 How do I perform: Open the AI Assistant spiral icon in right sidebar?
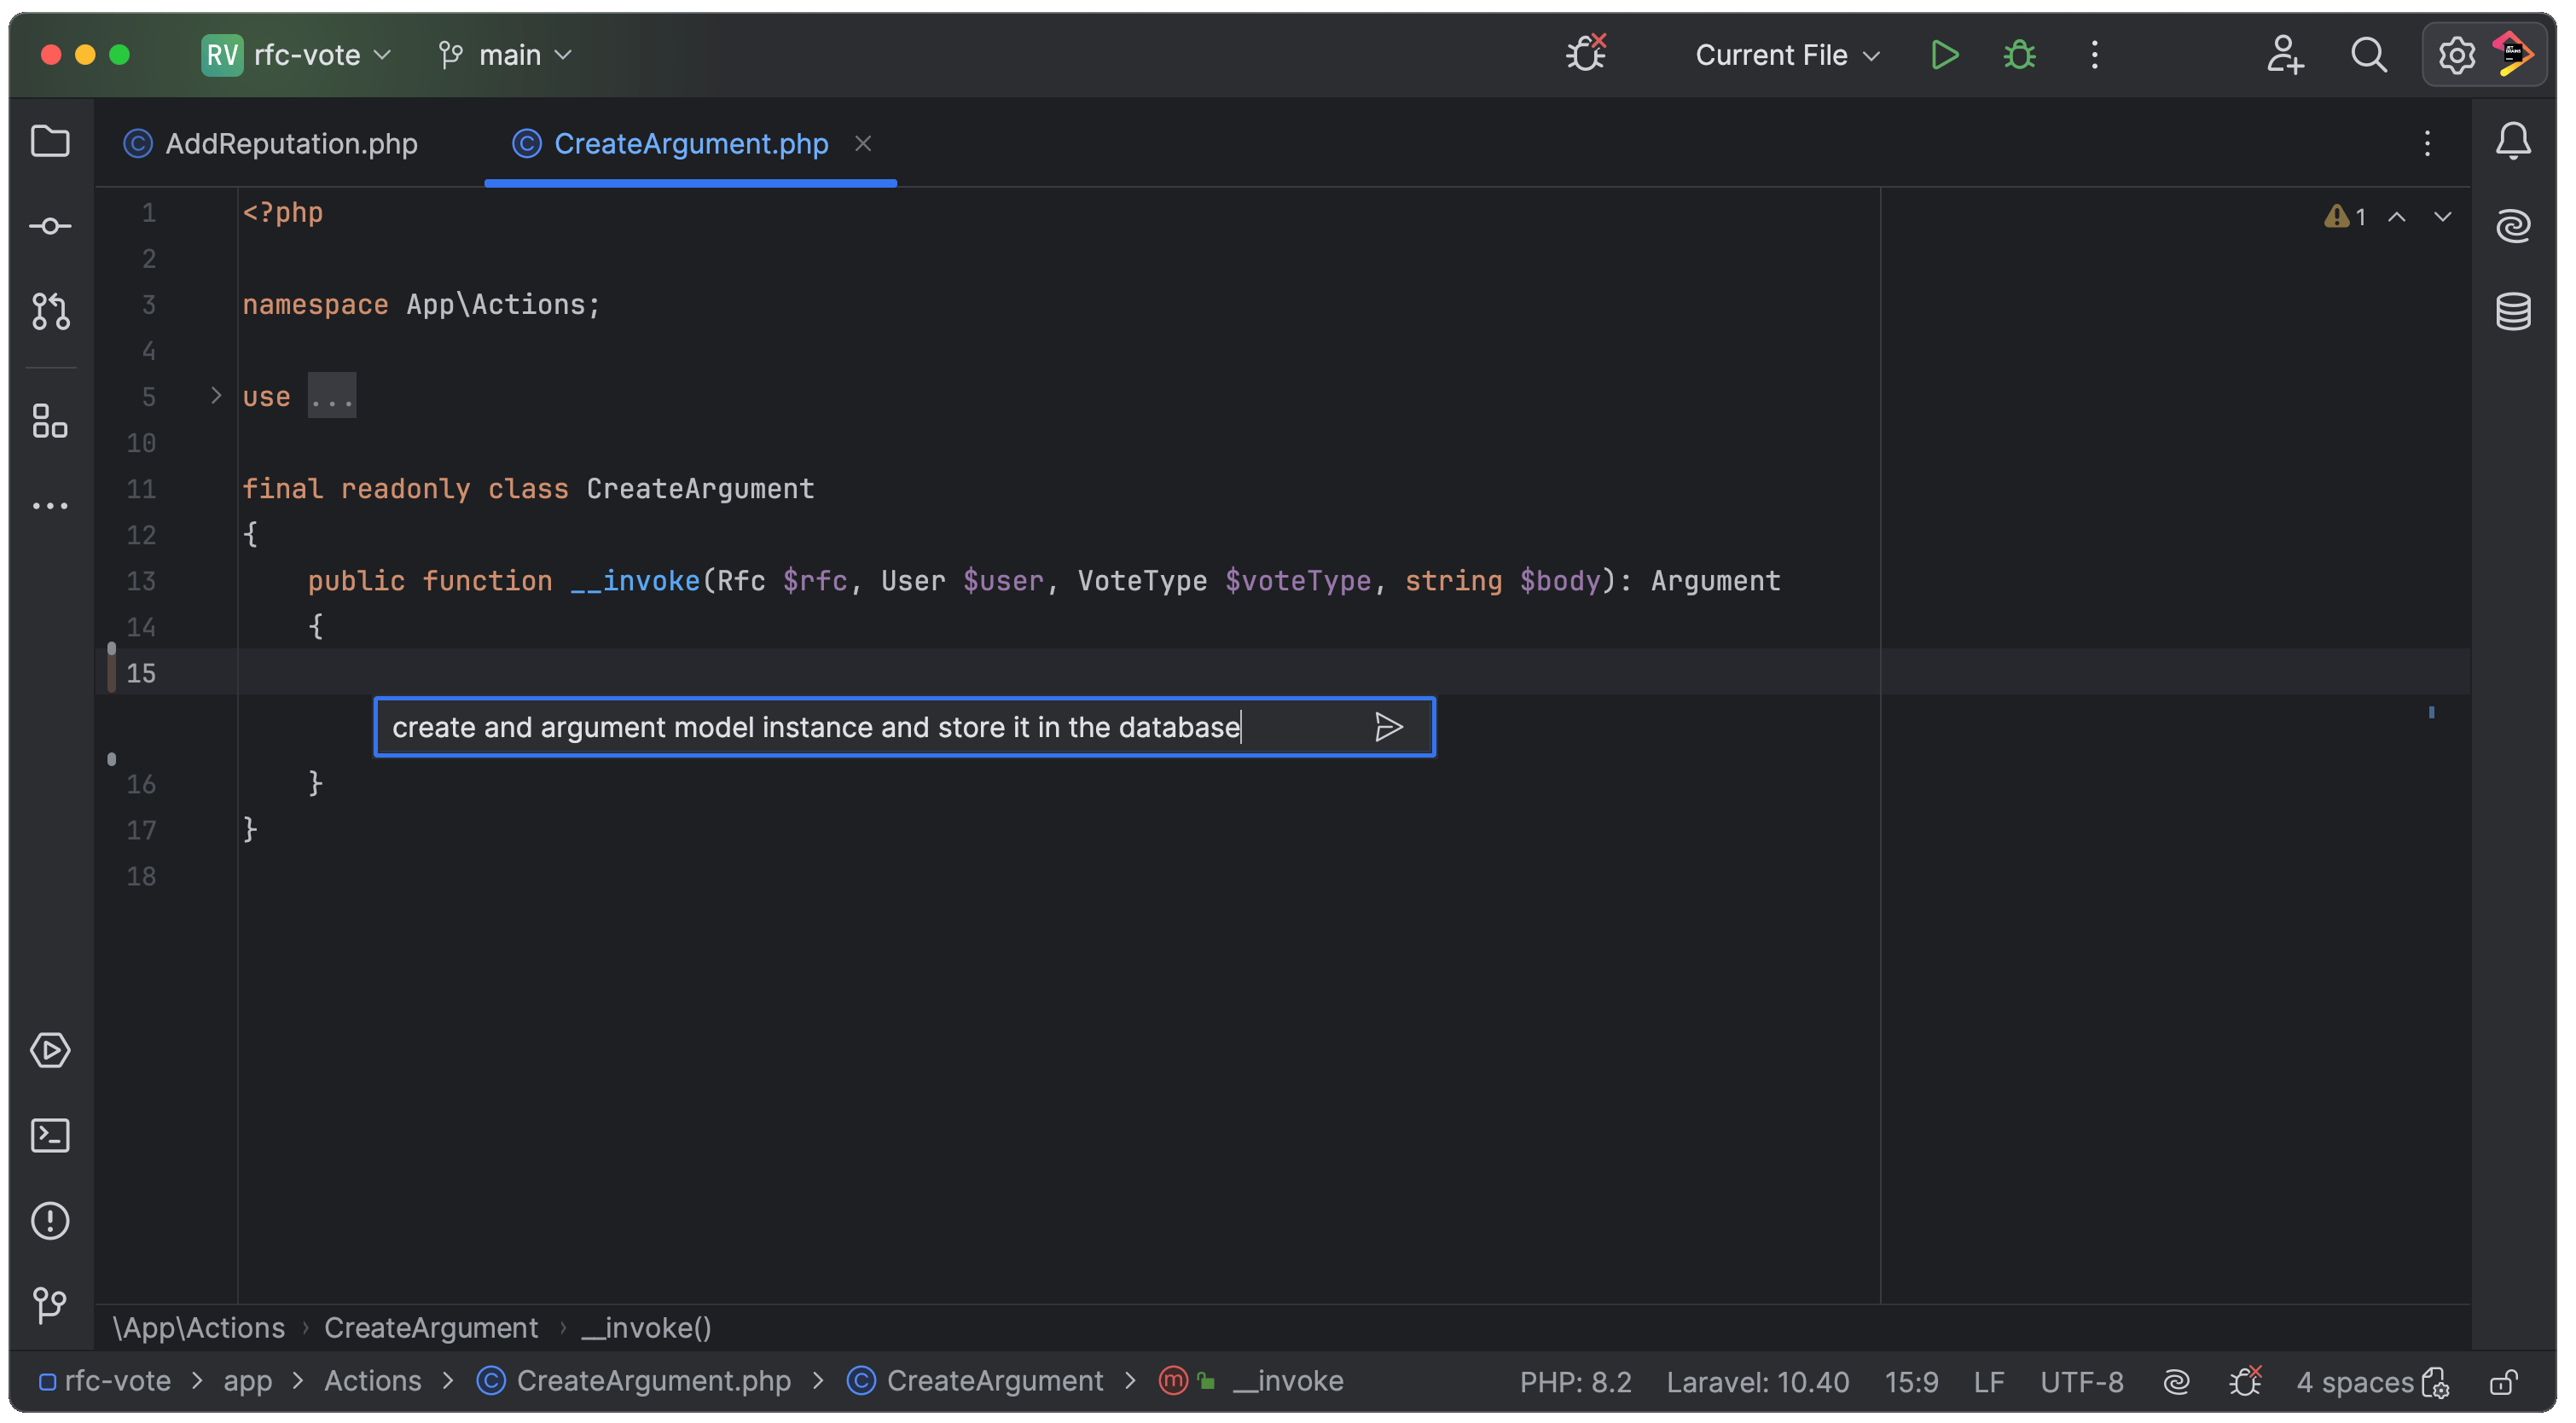tap(2512, 226)
